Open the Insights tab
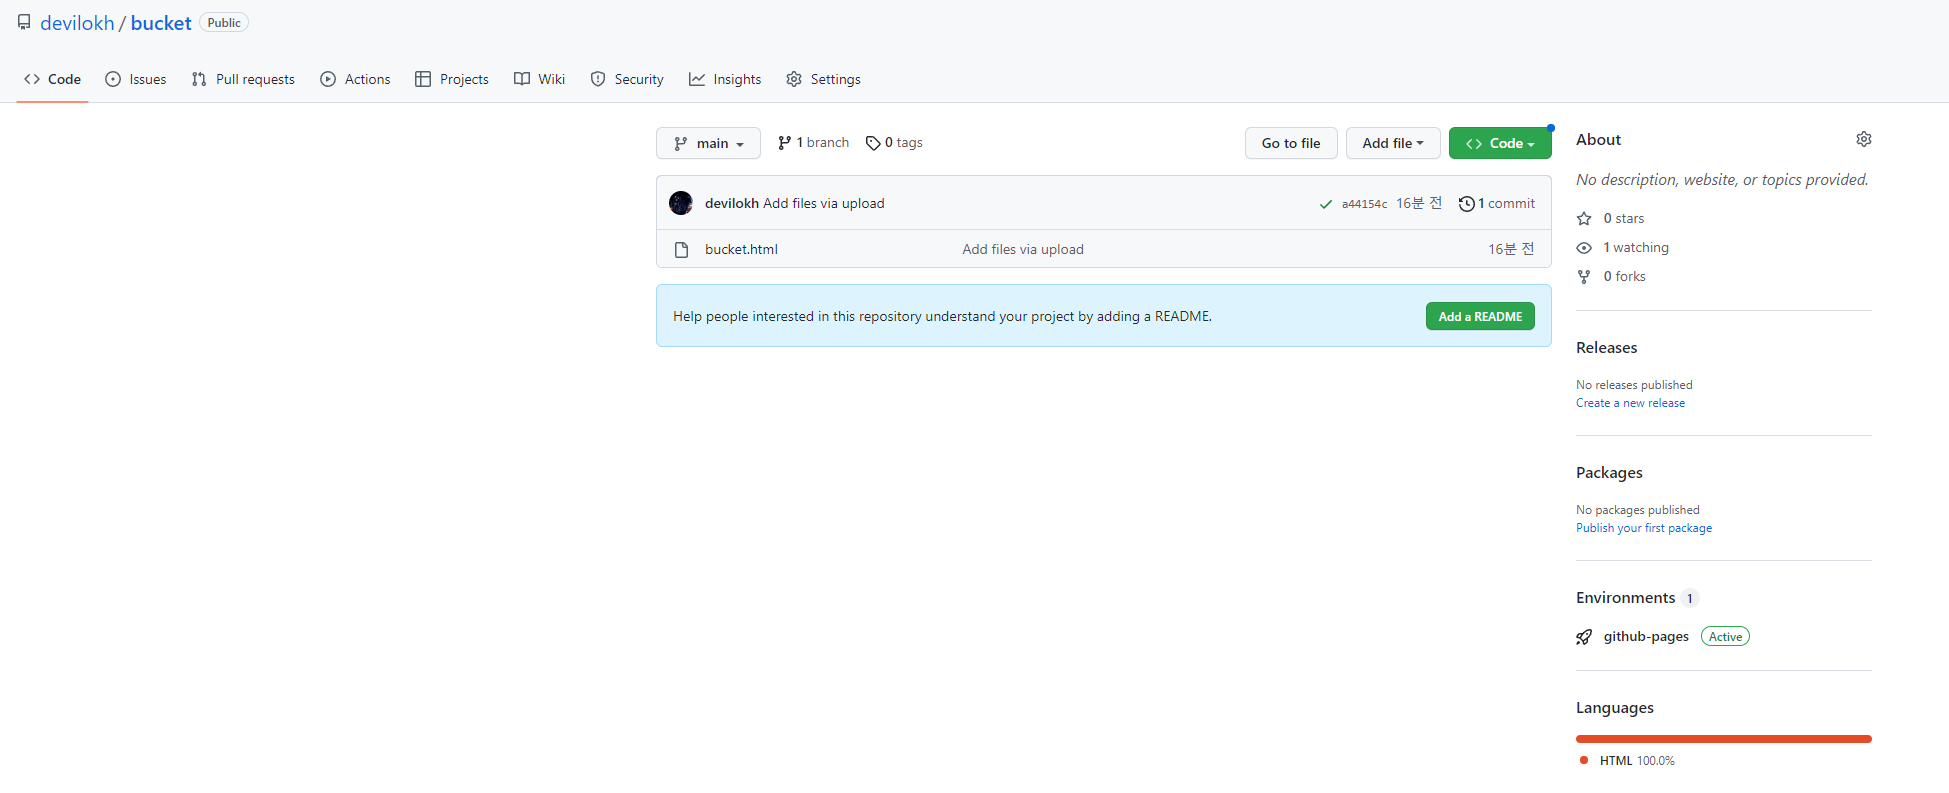Viewport: 1949px width, 793px height. pos(725,79)
